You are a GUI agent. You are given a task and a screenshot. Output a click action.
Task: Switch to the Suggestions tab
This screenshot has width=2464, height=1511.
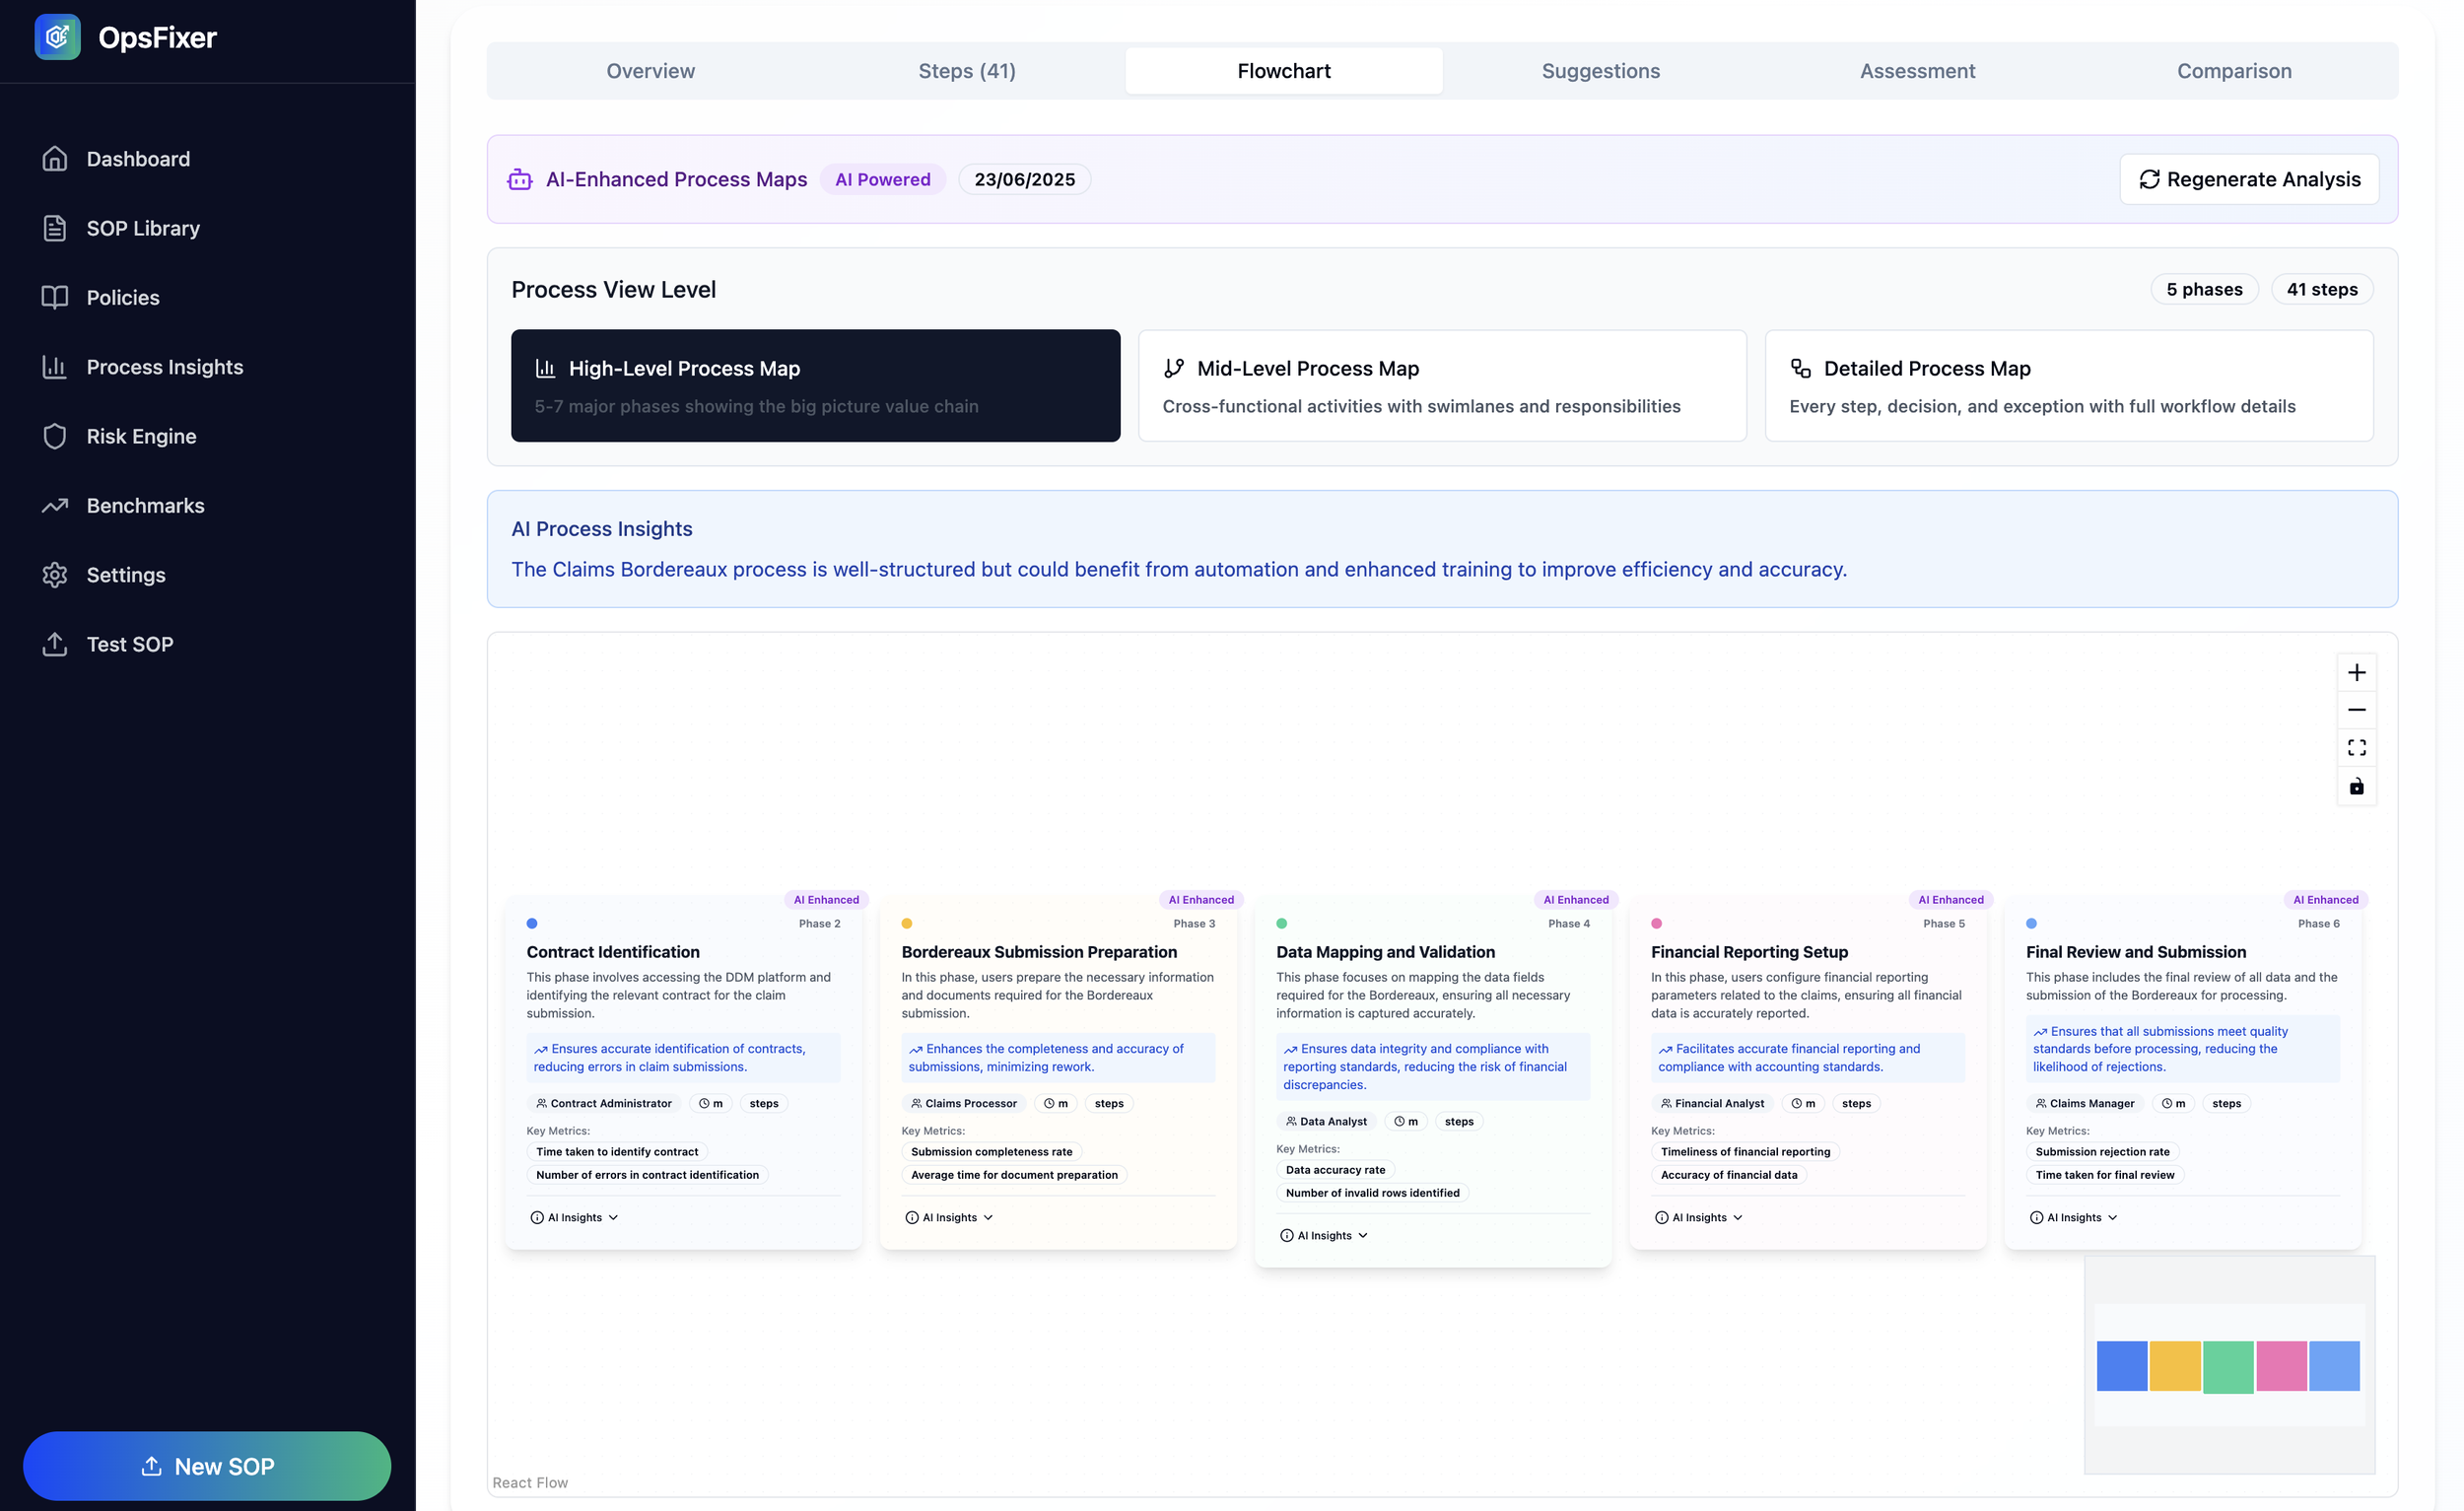[x=1600, y=71]
